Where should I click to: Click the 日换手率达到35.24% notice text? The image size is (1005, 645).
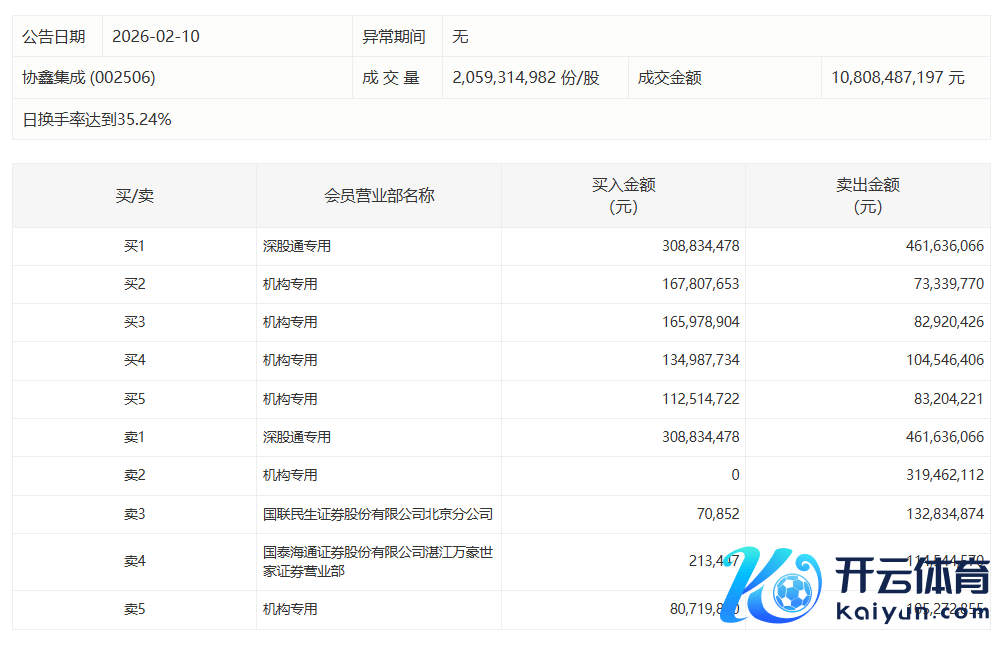pyautogui.click(x=97, y=119)
